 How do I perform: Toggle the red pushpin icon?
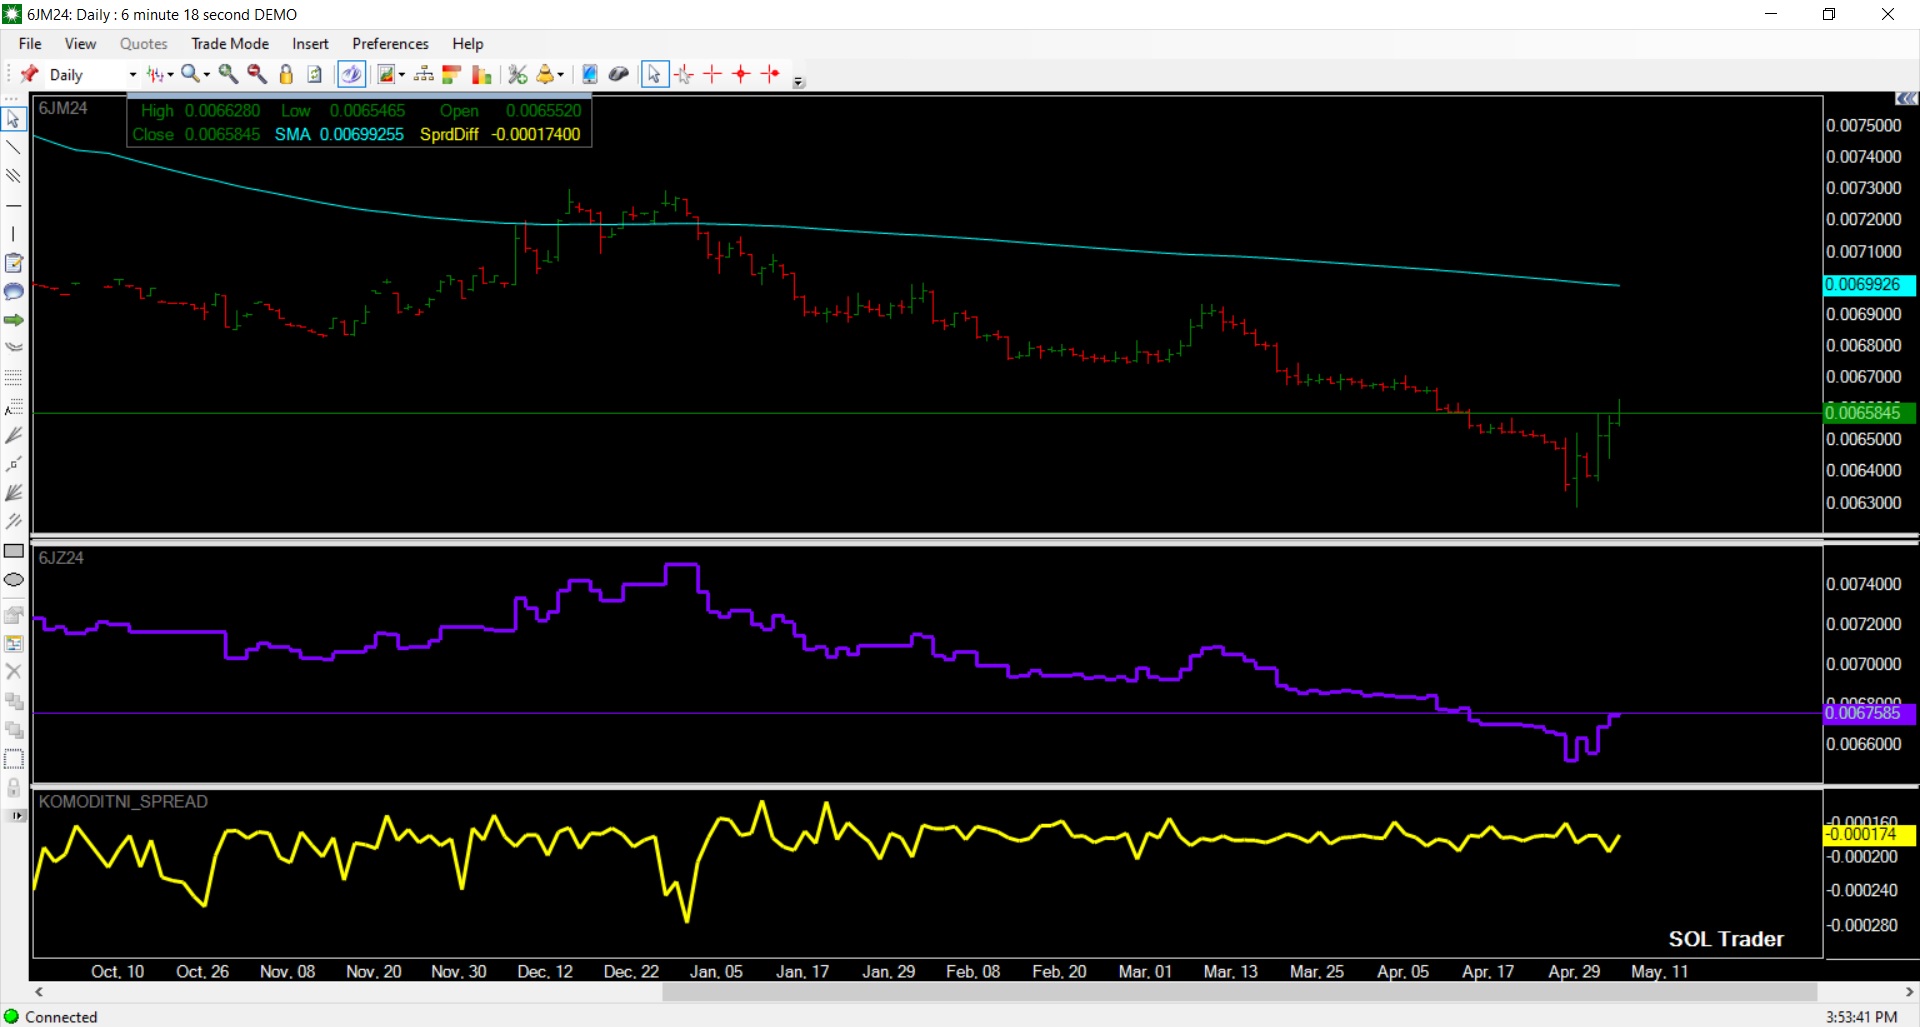coord(30,74)
